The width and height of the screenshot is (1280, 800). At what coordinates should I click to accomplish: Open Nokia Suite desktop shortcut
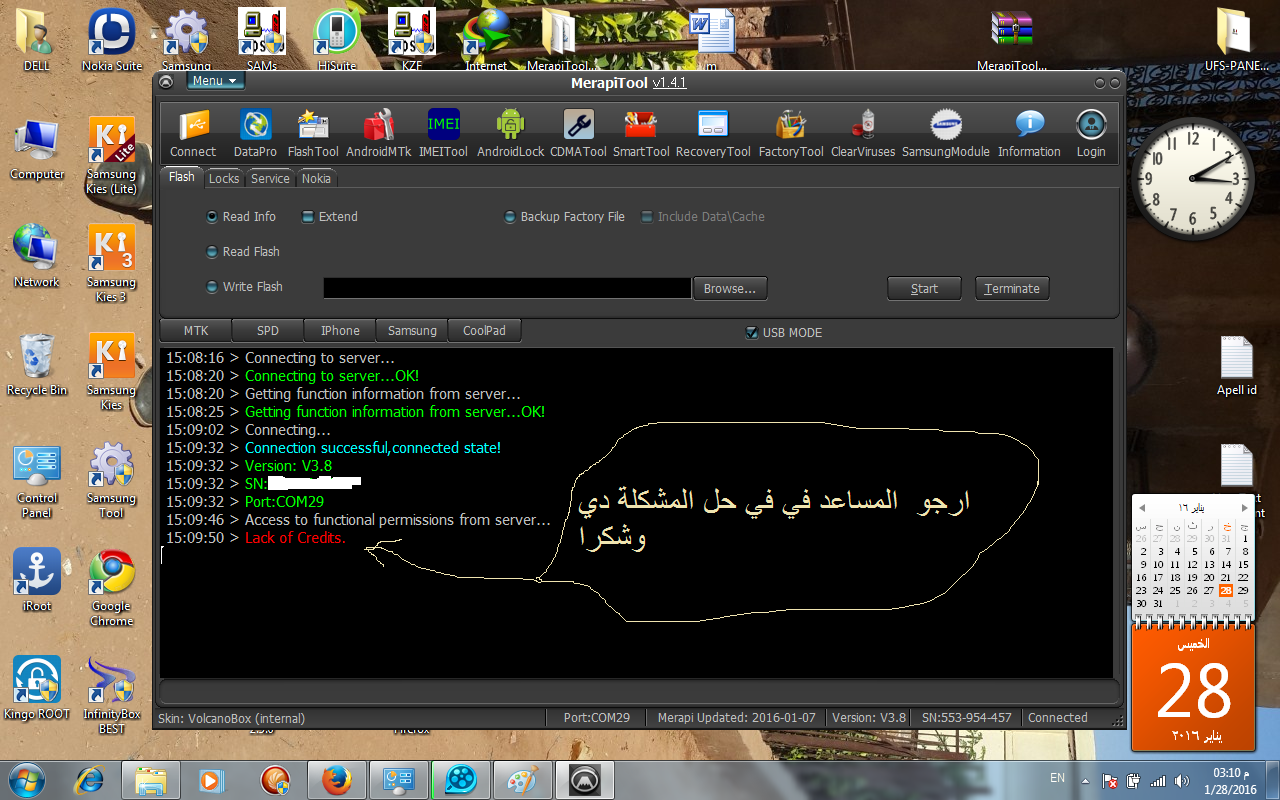point(112,40)
